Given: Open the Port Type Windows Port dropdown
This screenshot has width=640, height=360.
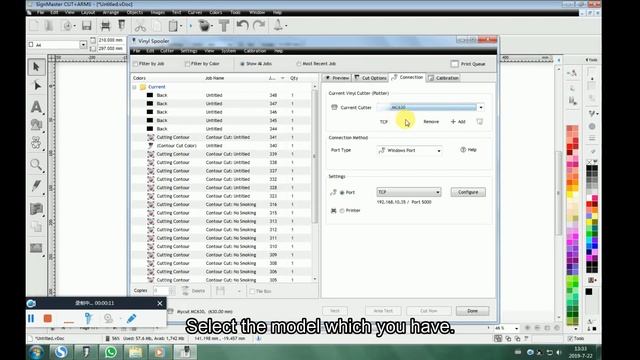Looking at the screenshot, I should pos(439,151).
